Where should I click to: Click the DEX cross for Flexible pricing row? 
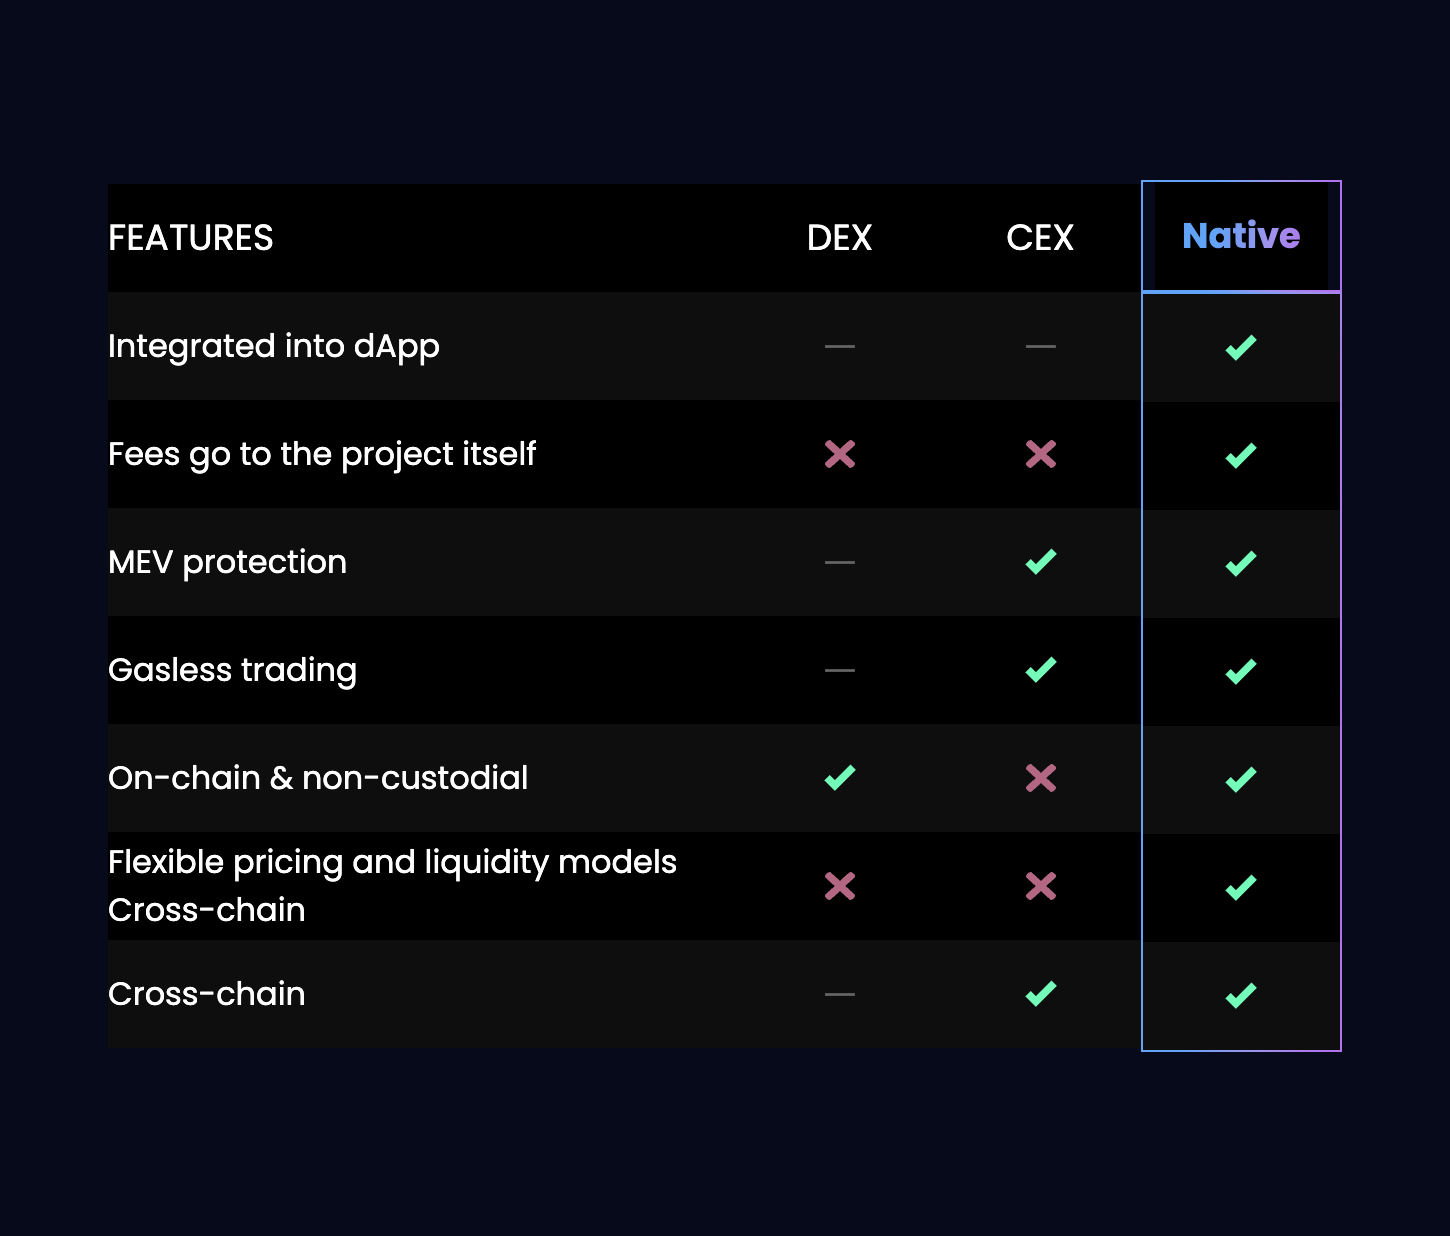coord(840,886)
